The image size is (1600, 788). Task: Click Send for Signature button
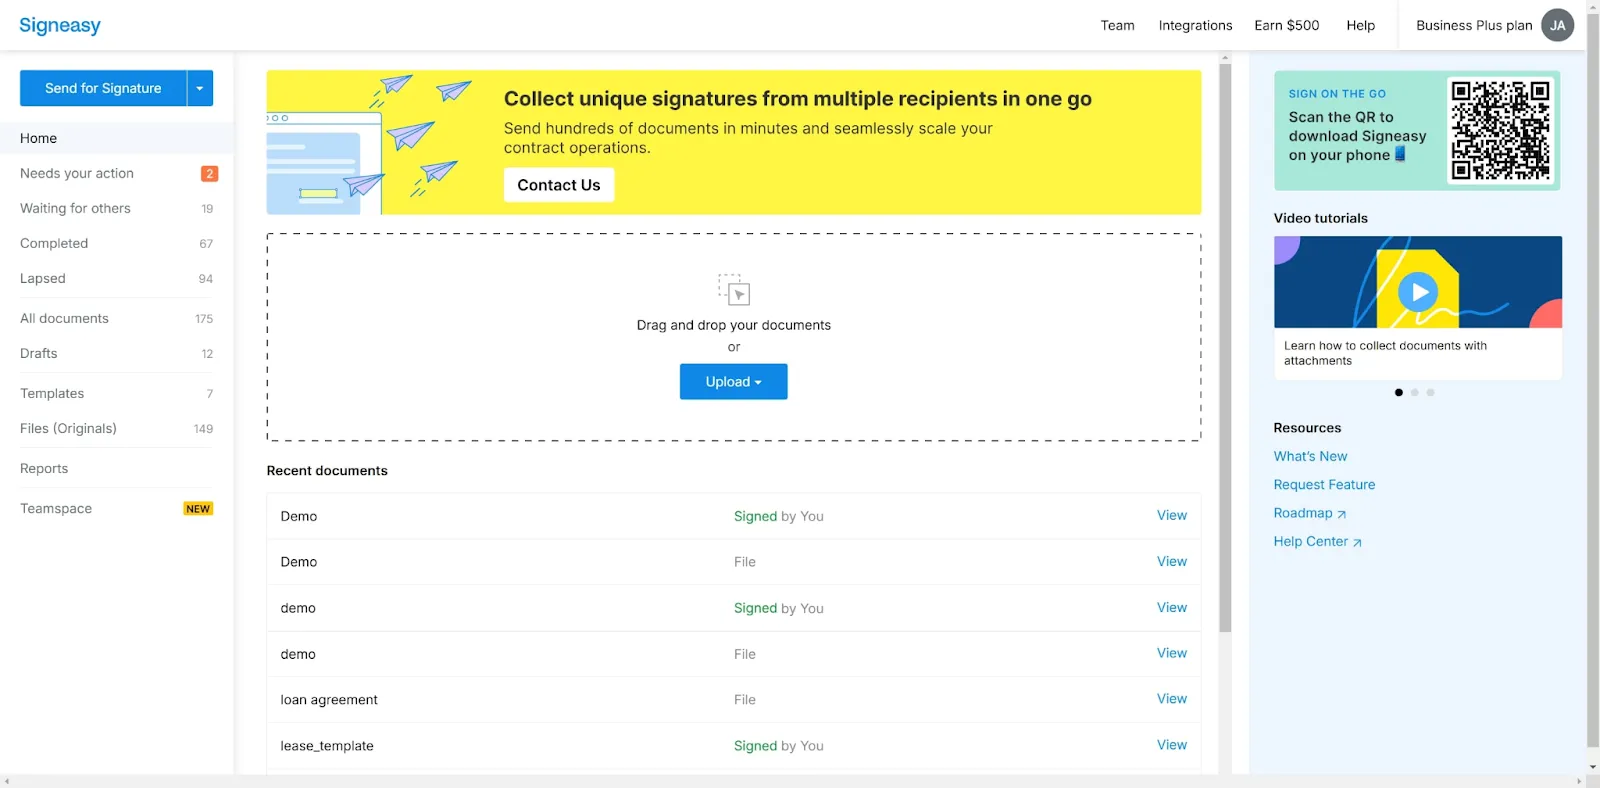tap(103, 88)
